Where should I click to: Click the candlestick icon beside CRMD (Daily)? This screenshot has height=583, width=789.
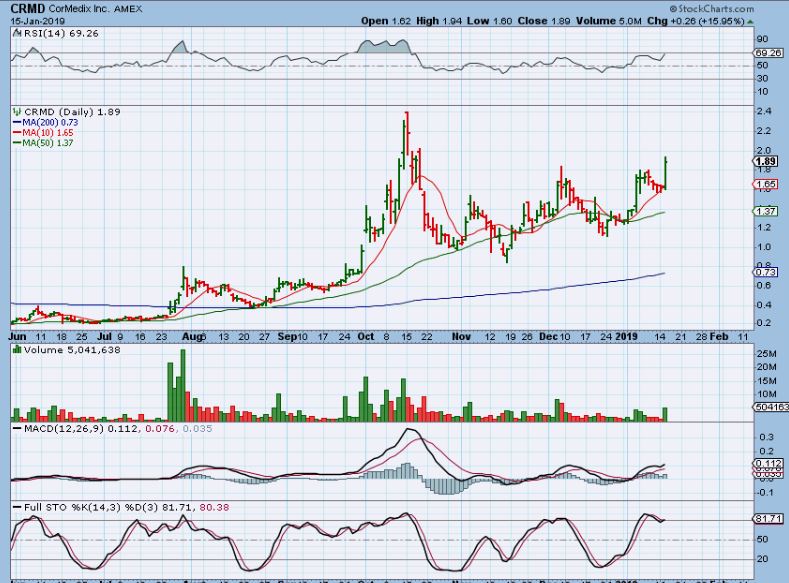17,112
